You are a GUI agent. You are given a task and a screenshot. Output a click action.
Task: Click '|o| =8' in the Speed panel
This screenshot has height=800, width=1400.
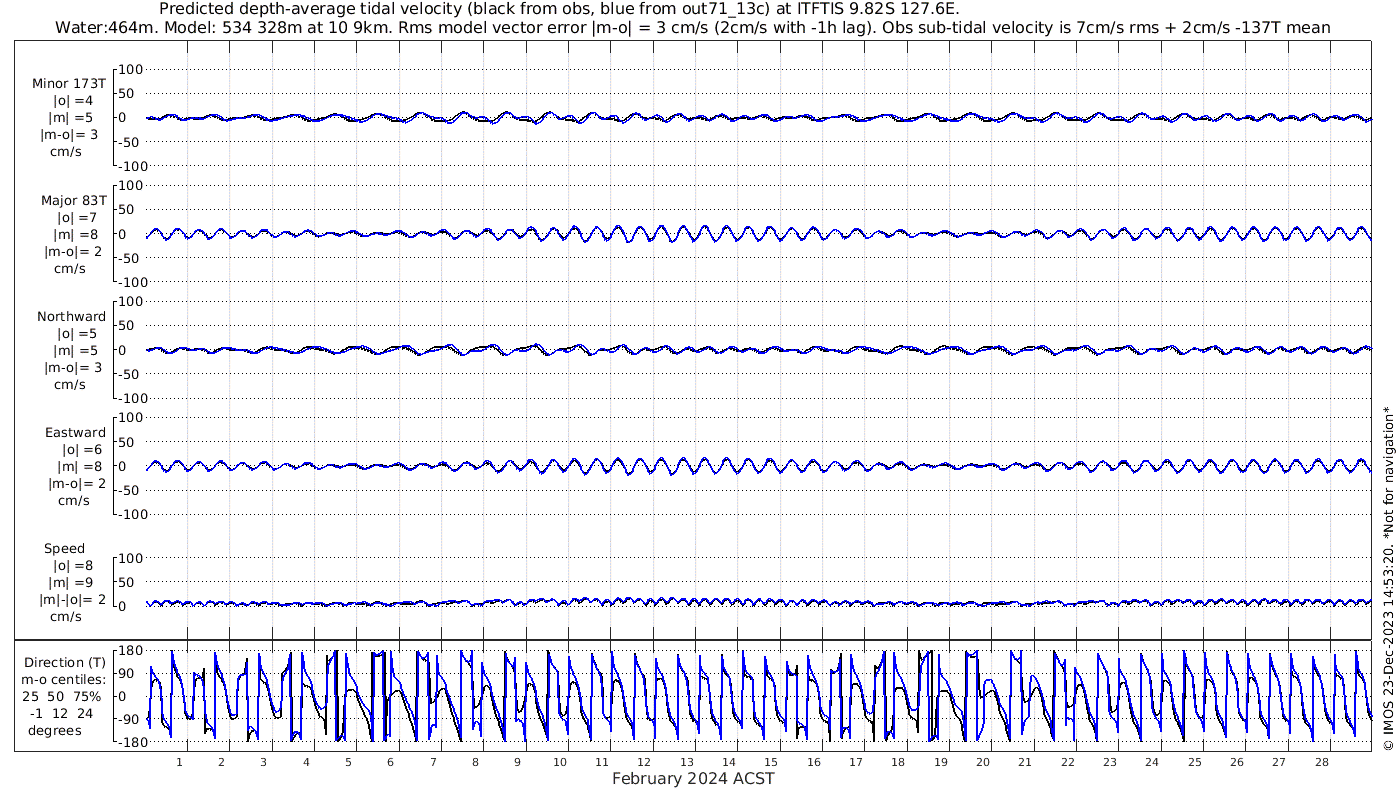coord(73,565)
